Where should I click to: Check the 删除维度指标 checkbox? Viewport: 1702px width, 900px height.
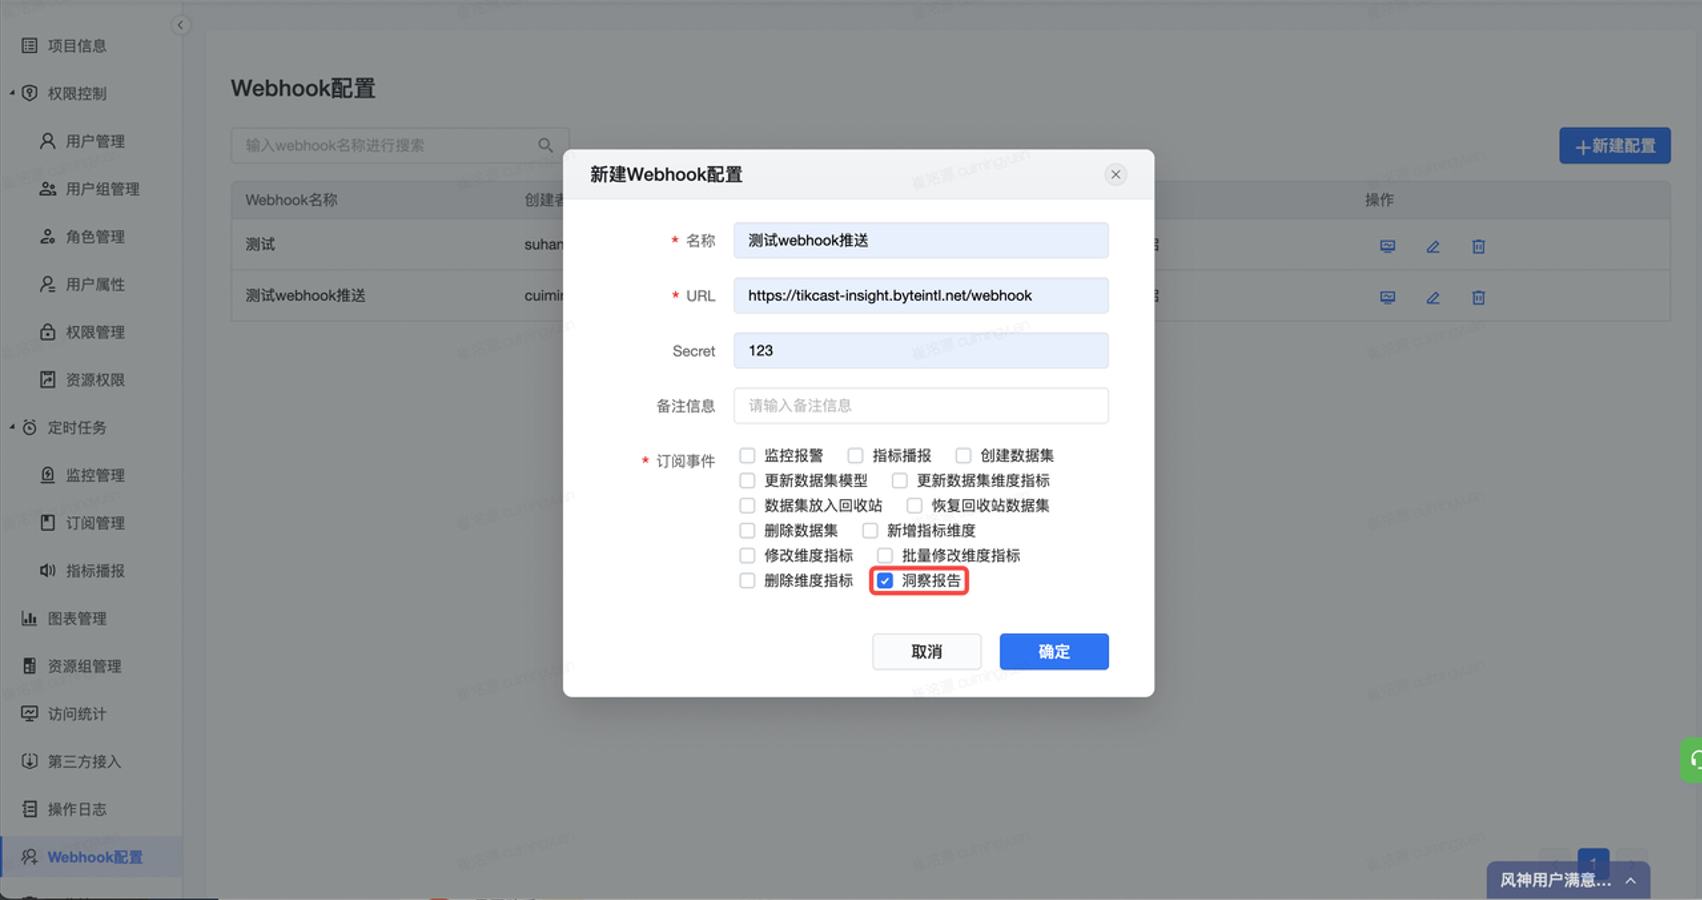[747, 581]
